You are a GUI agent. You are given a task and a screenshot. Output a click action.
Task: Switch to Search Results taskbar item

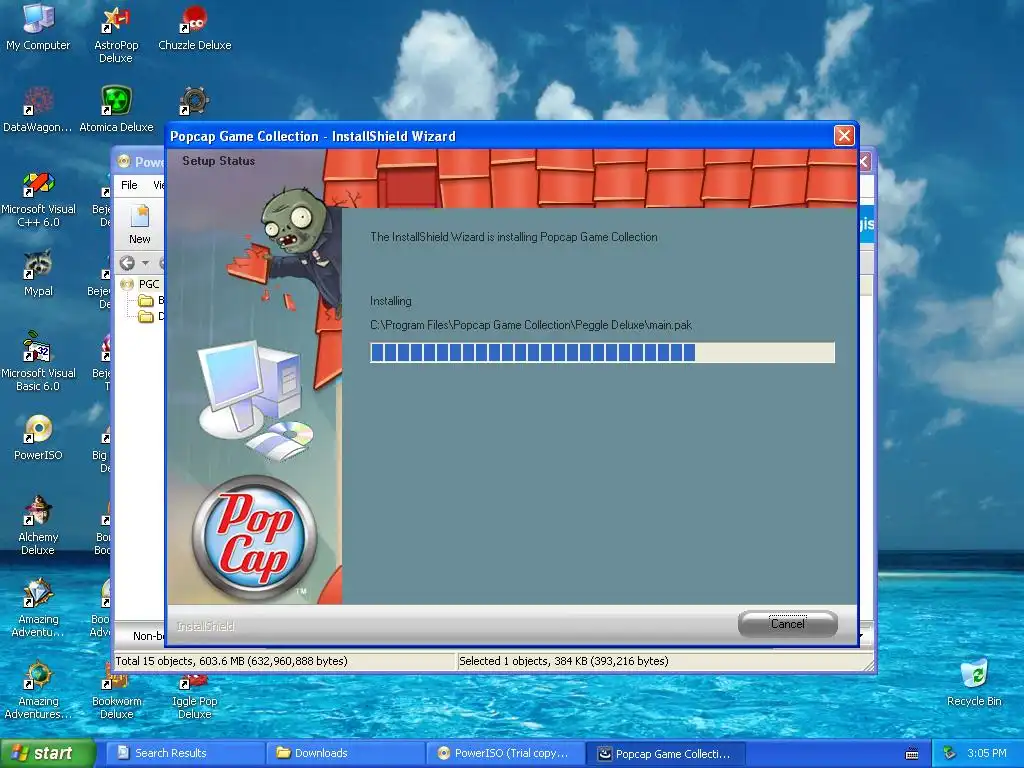(x=185, y=753)
